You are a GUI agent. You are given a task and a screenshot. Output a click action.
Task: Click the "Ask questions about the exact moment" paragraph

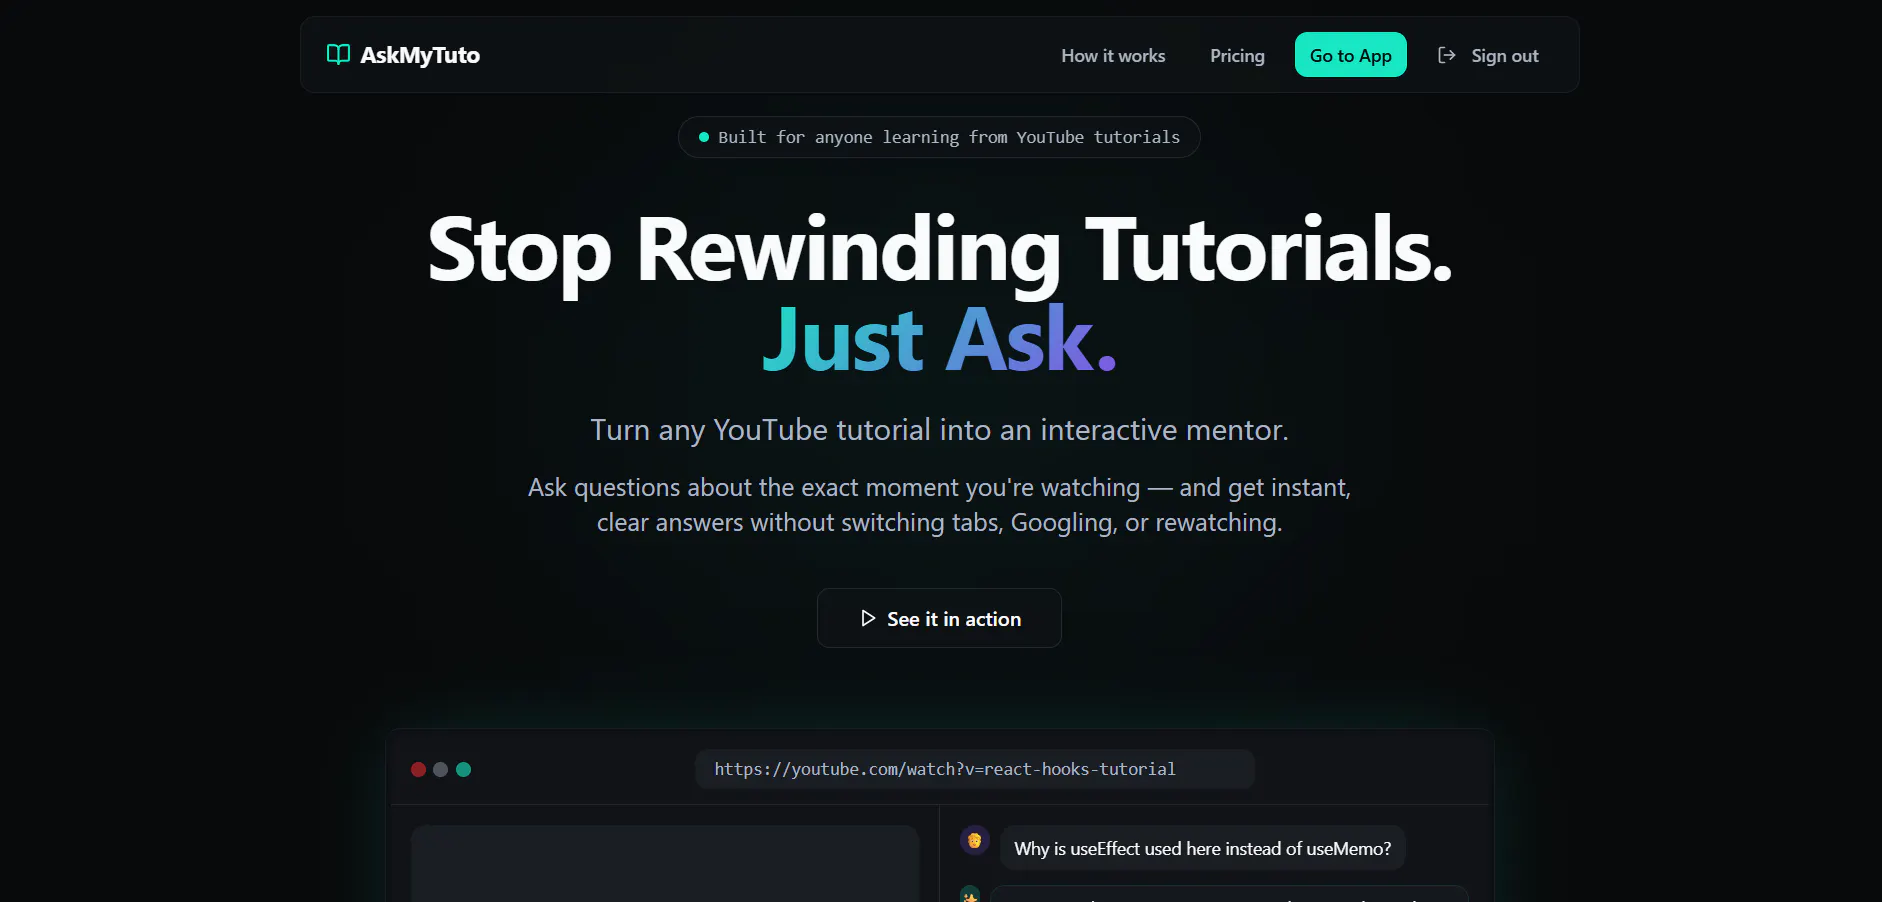940,505
